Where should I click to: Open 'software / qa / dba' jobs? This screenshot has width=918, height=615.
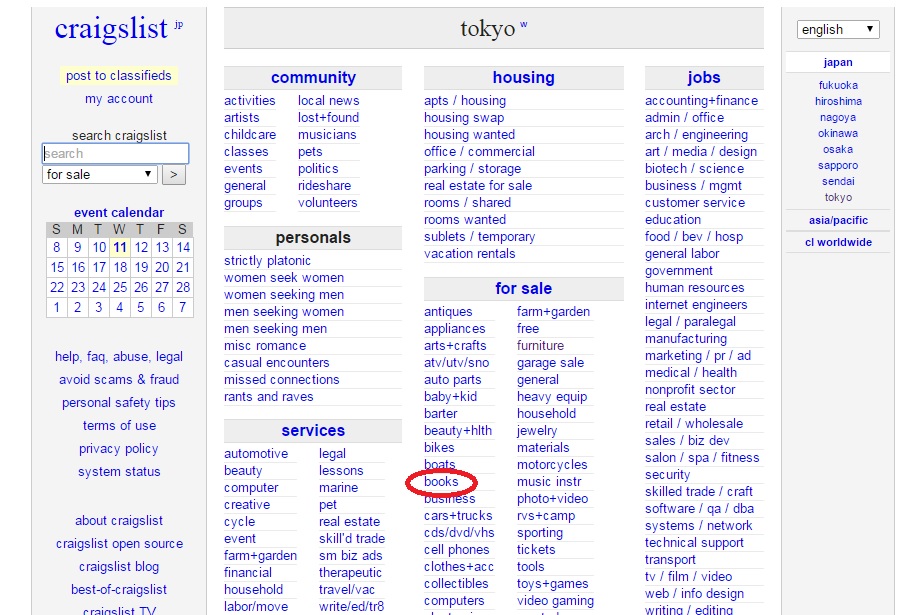699,508
